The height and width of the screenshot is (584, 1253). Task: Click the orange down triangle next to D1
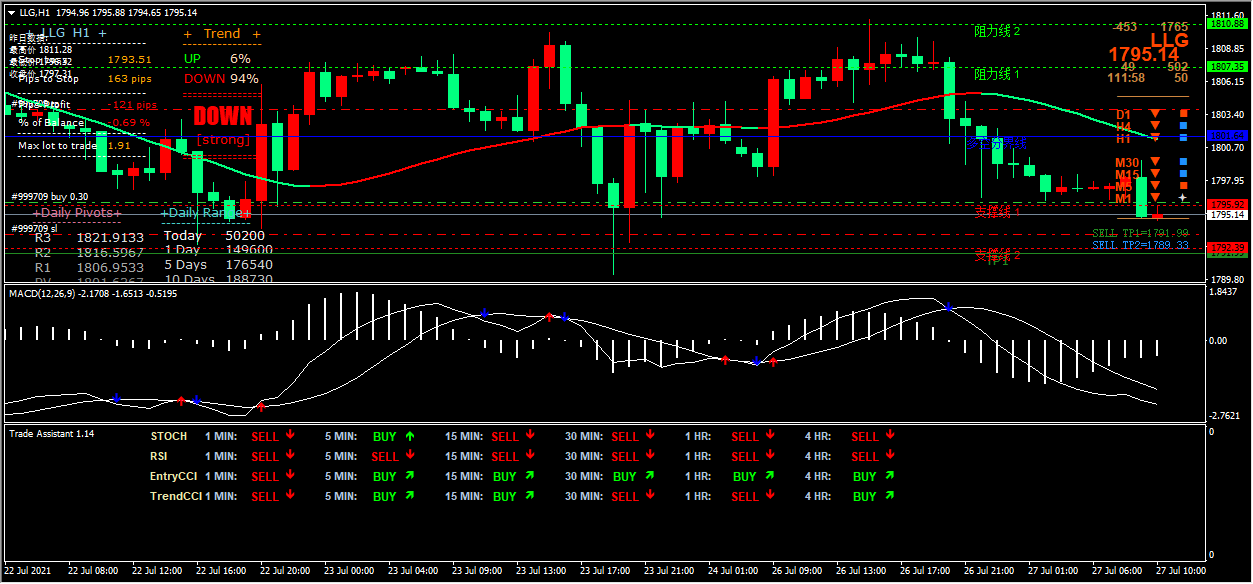point(1154,114)
